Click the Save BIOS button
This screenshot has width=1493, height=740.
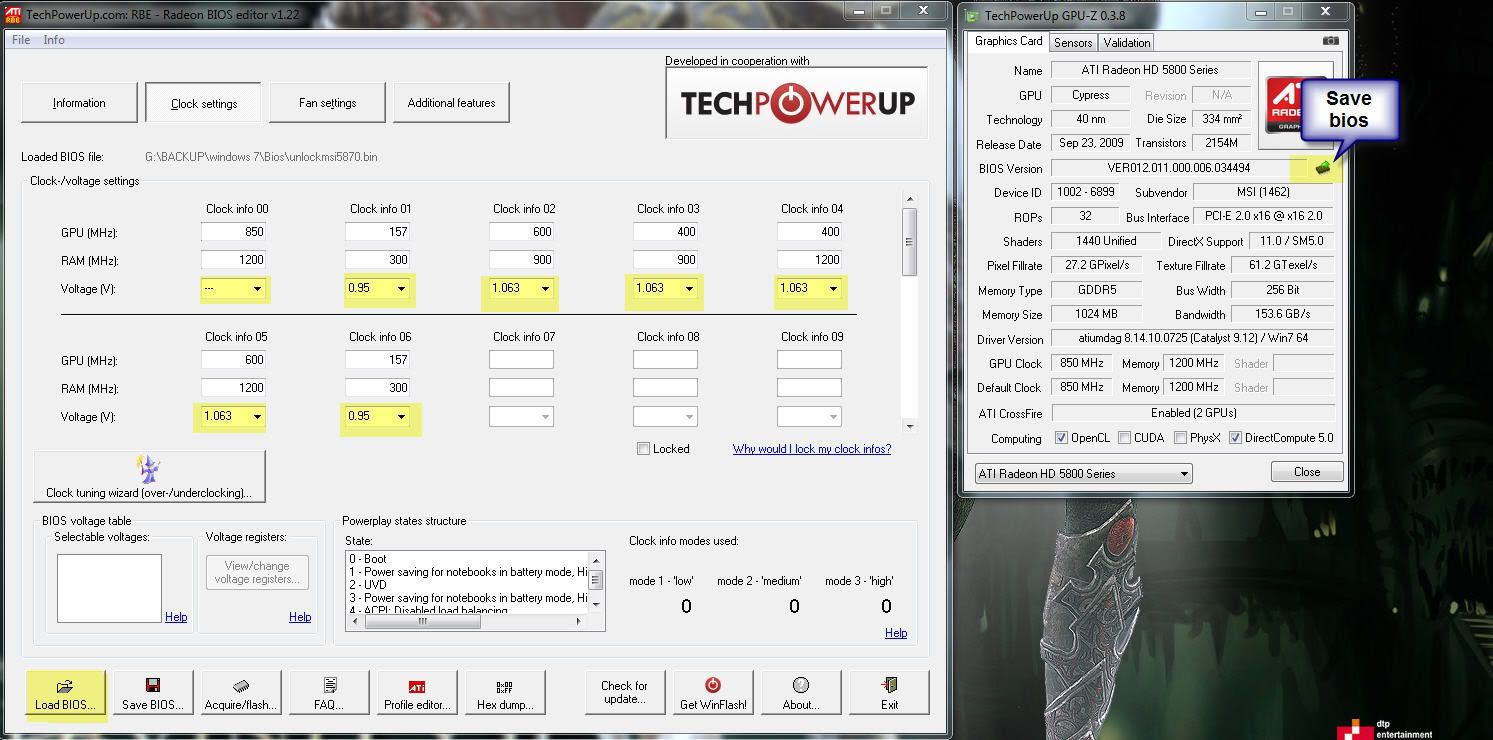point(153,692)
